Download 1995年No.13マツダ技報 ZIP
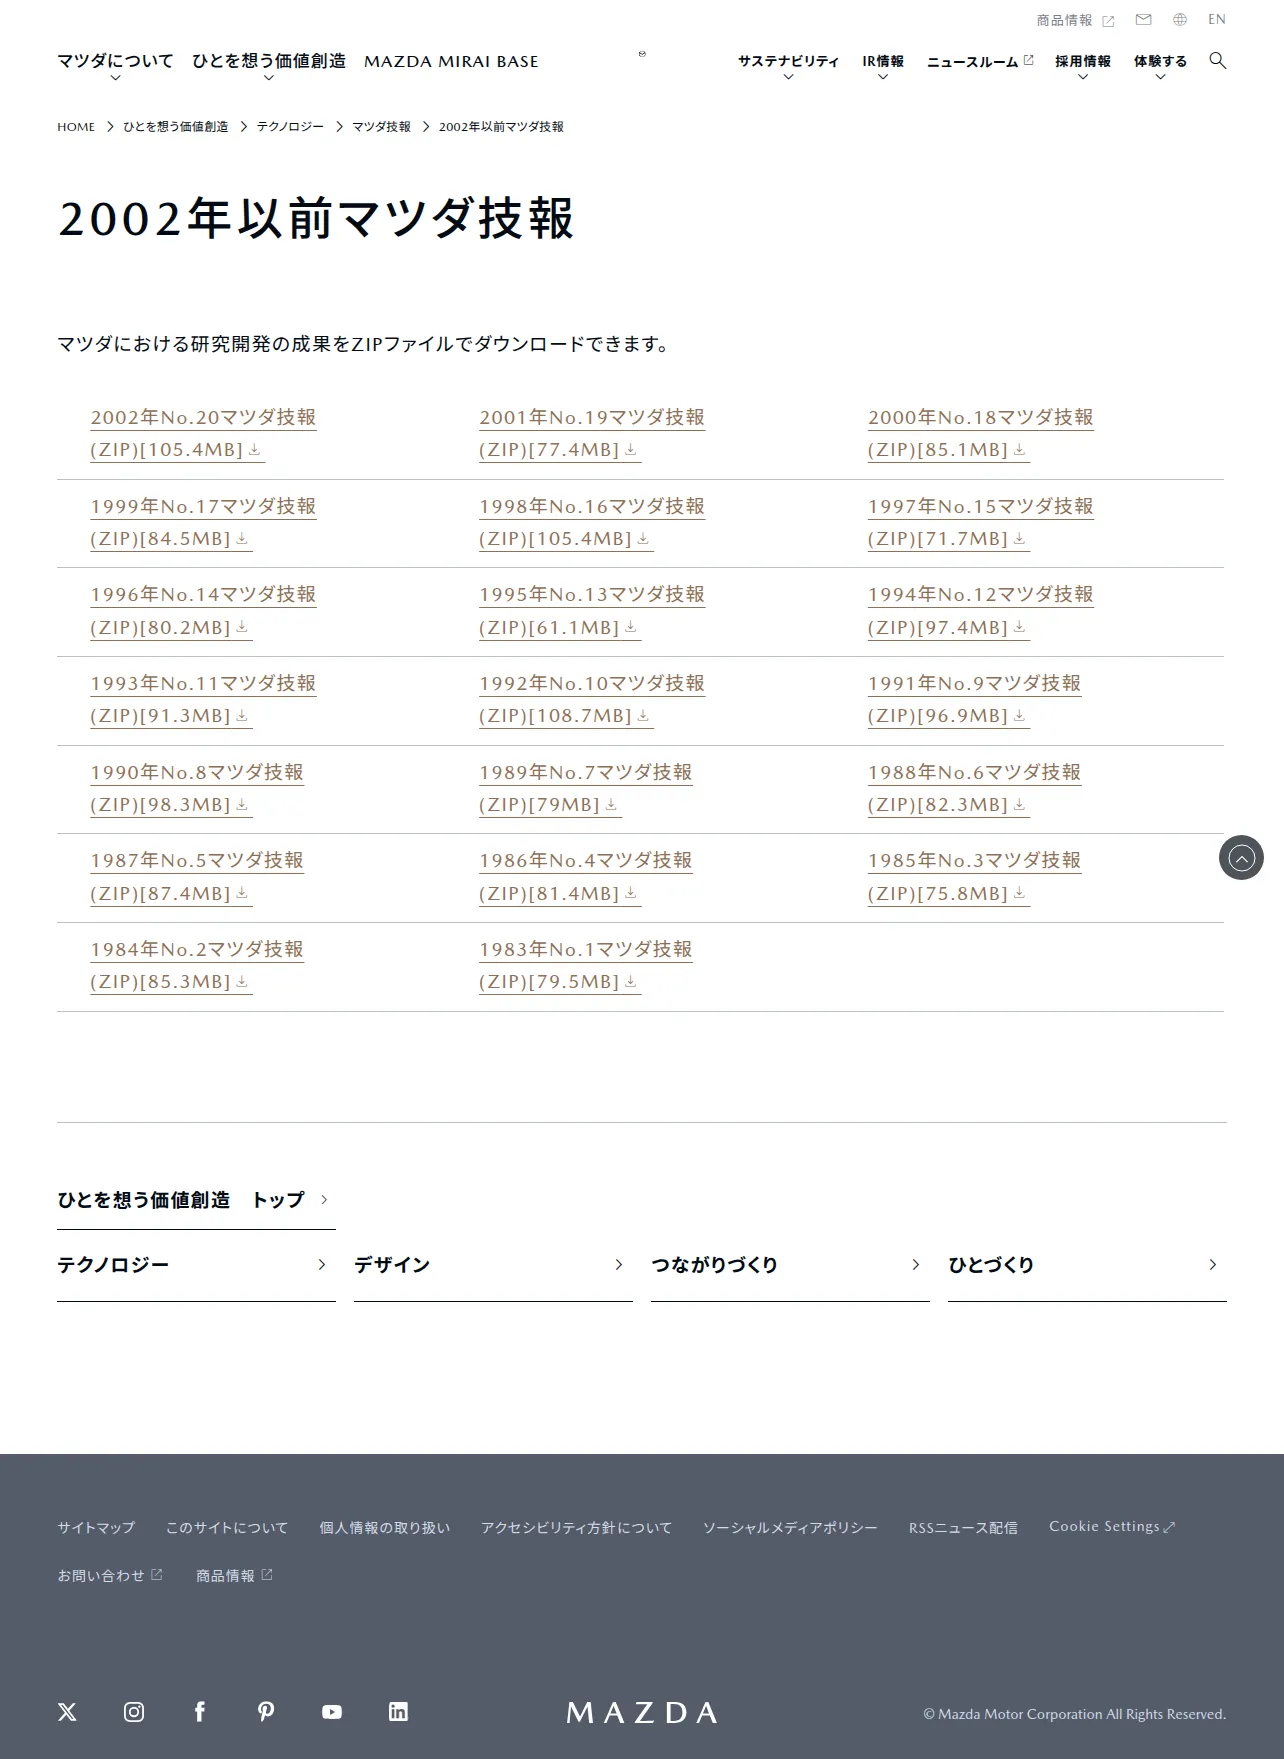1284x1759 pixels. (x=592, y=611)
